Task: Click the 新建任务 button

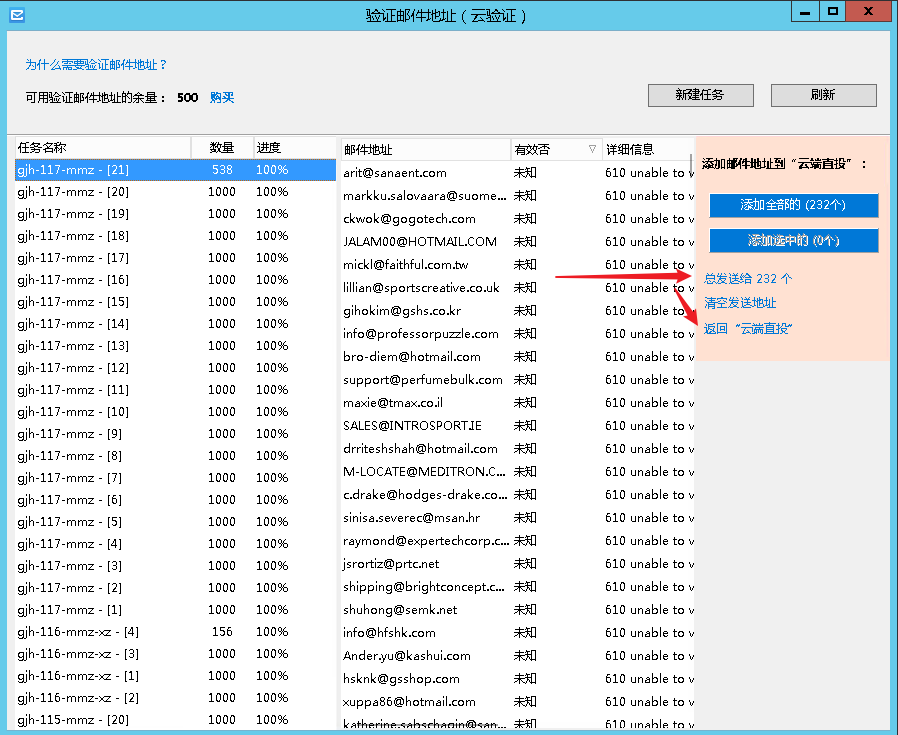Action: [x=700, y=95]
